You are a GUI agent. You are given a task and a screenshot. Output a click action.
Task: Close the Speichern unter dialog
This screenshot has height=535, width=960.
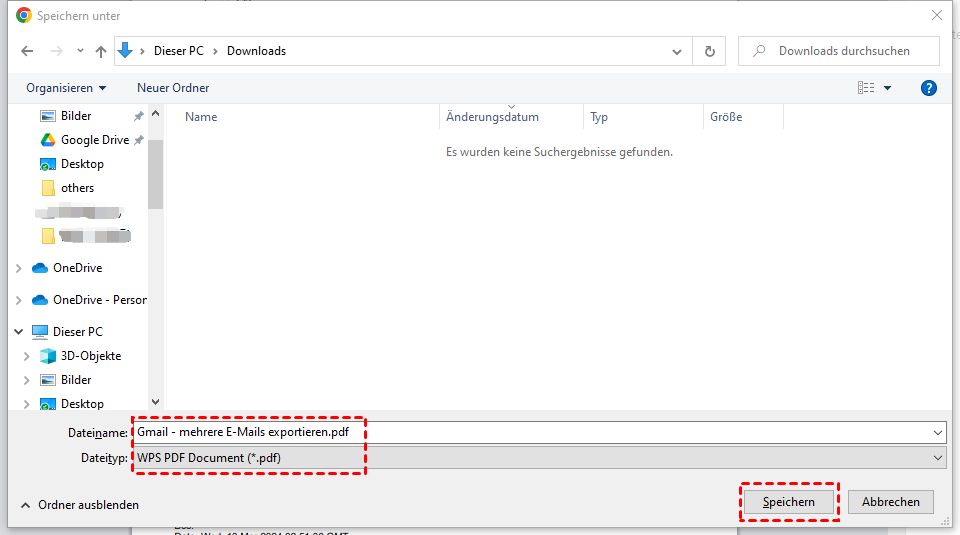(x=937, y=15)
